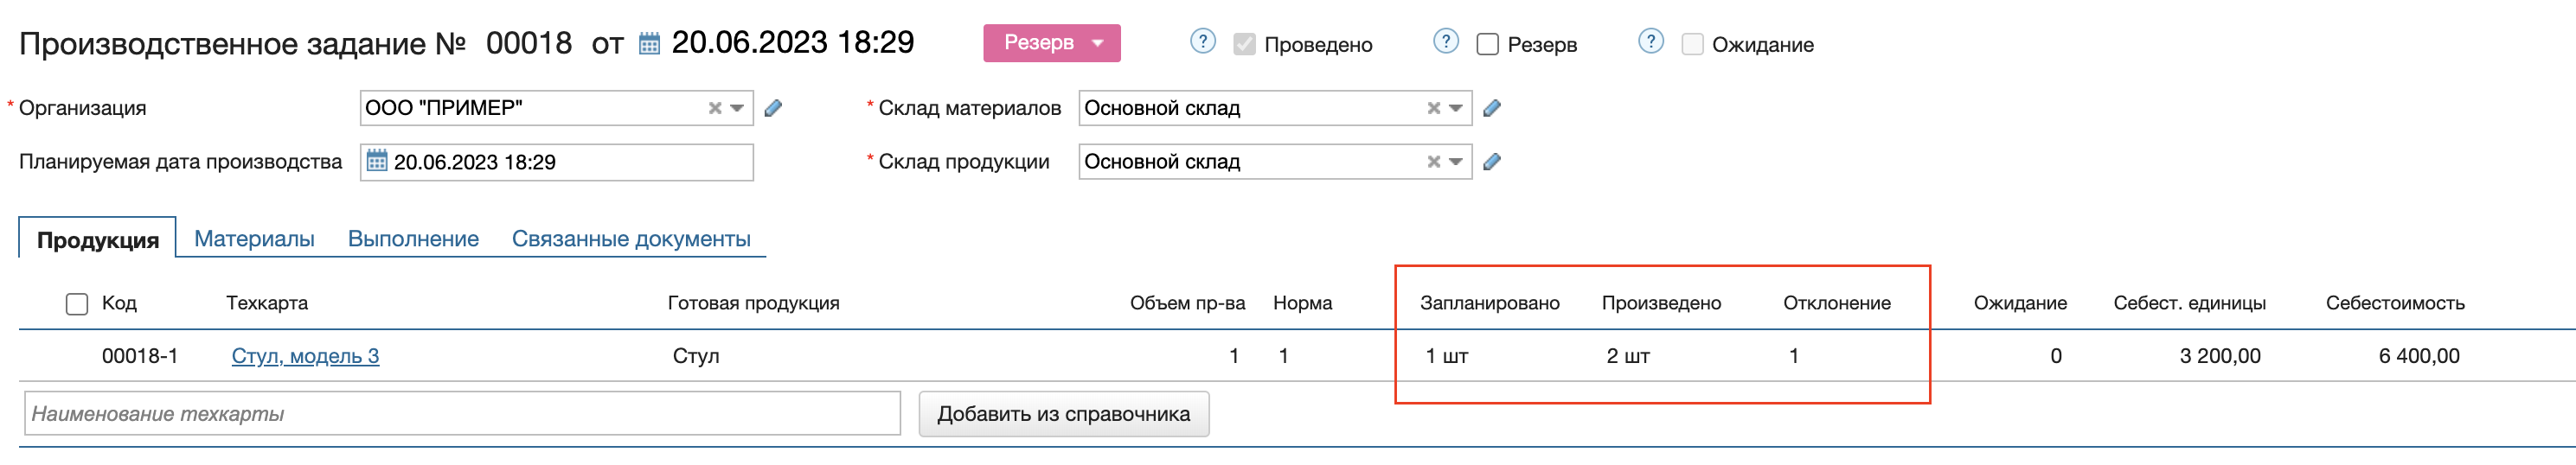Click the unit cost value 3 200,00
This screenshot has width=2576, height=465.
pos(2220,356)
